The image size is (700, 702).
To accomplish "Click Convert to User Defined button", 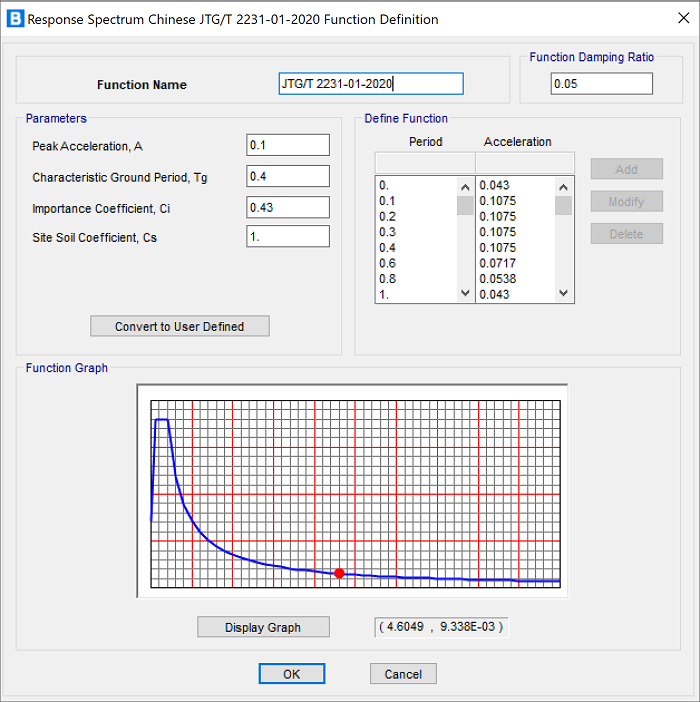I will [x=180, y=326].
